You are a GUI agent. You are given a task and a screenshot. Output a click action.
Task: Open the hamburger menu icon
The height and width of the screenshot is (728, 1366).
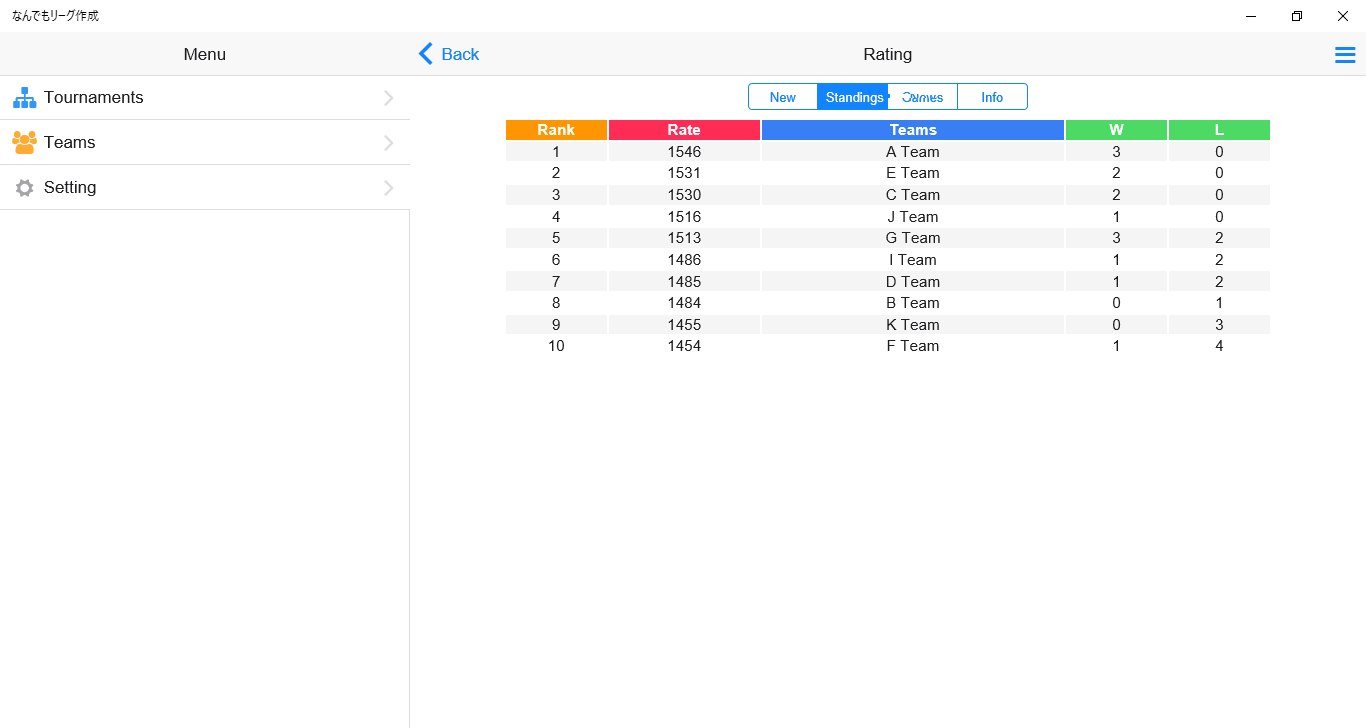click(1345, 55)
